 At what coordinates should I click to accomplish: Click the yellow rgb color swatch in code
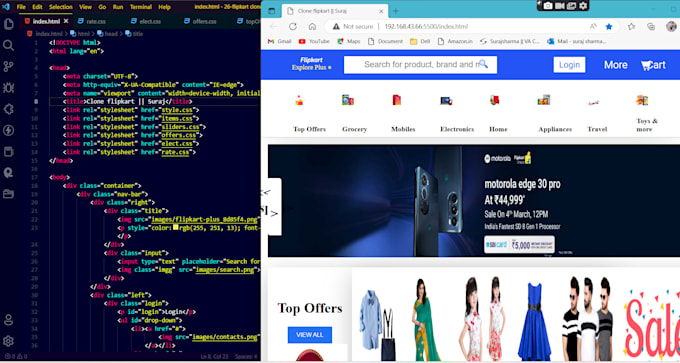coord(176,227)
